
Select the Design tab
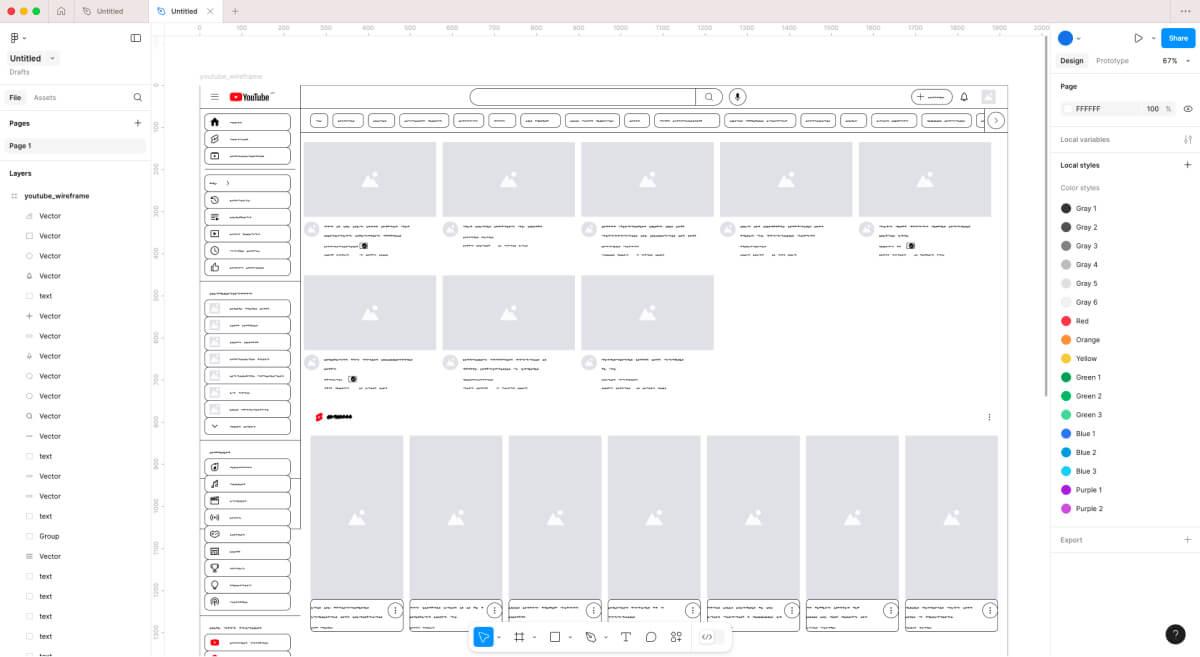pos(1071,61)
